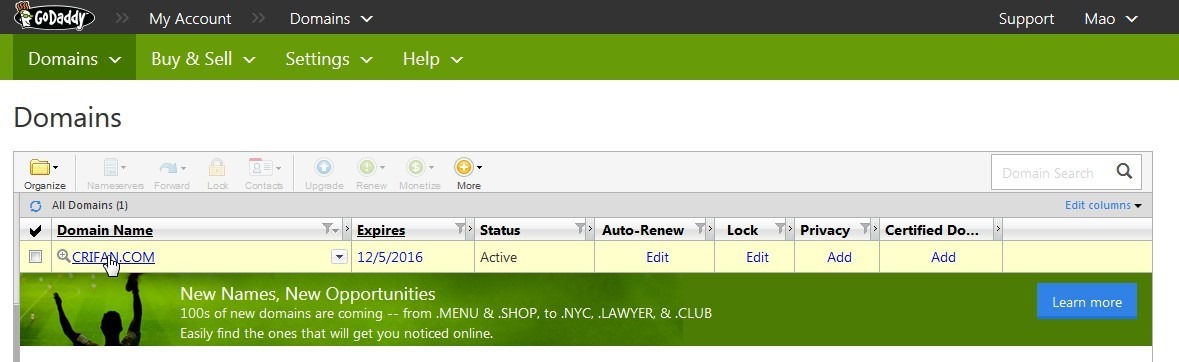Open the Support link
This screenshot has height=362, width=1179.
[1026, 19]
